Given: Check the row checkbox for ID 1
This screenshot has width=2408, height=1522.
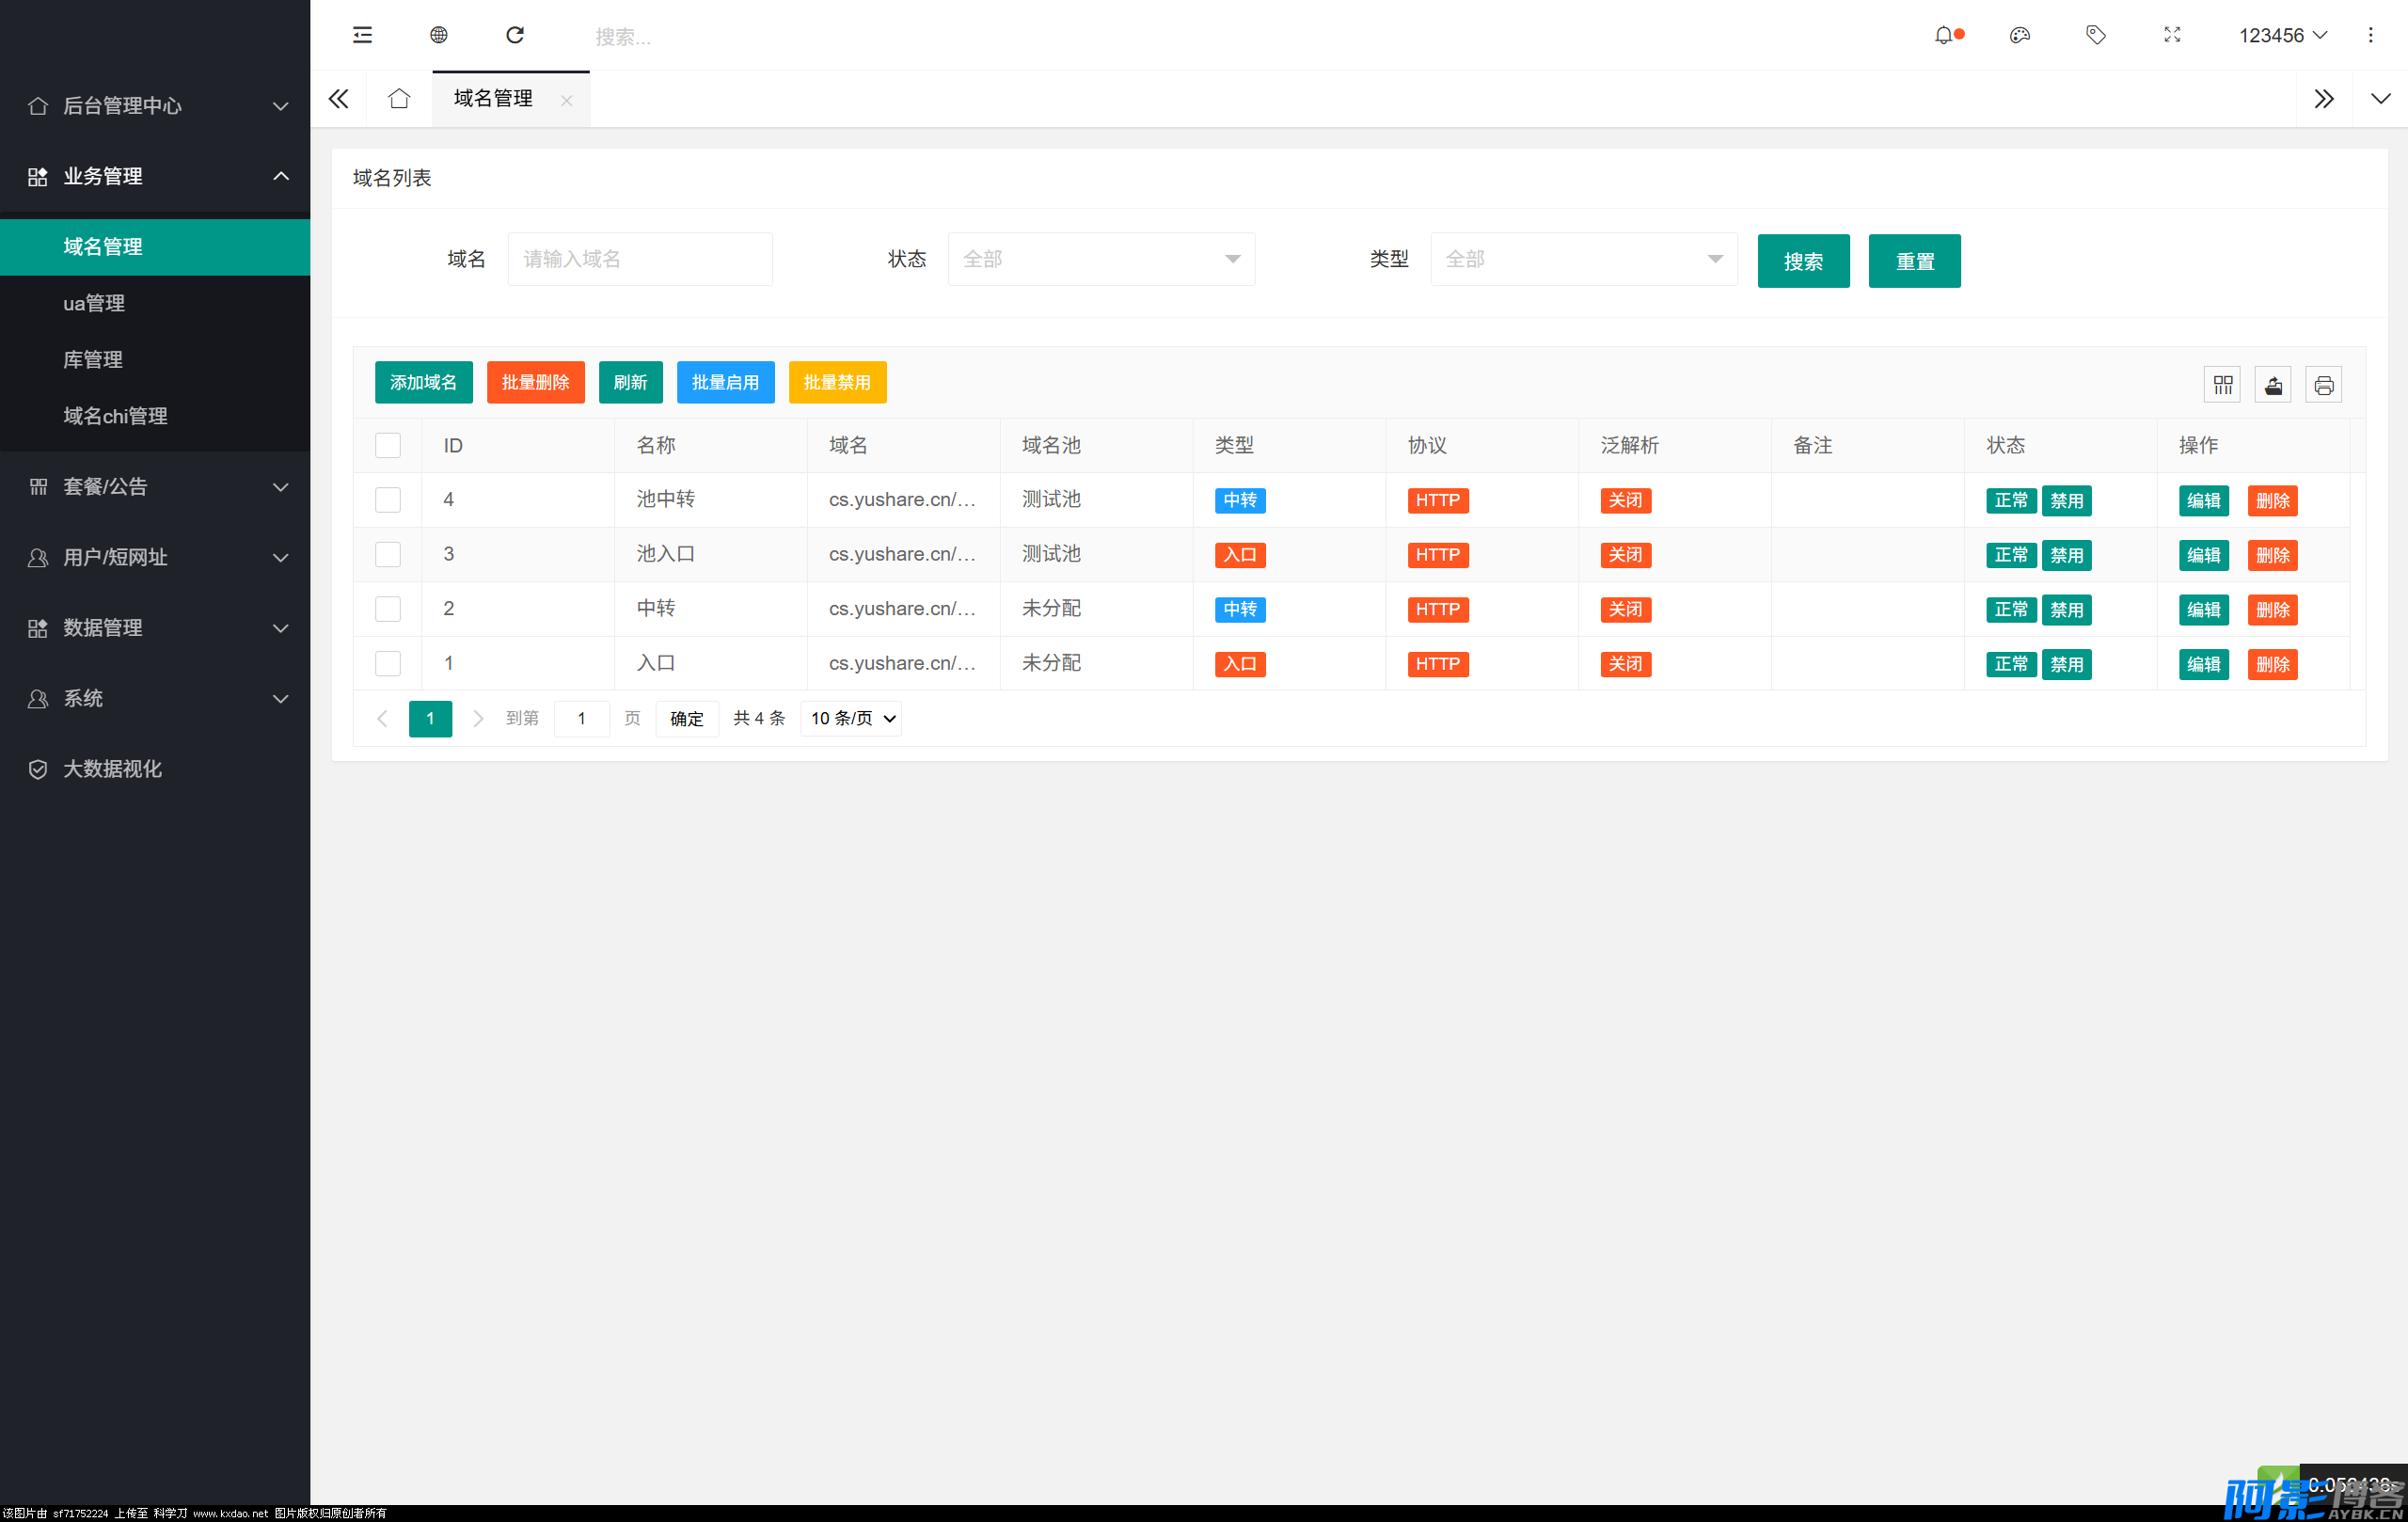Looking at the screenshot, I should [x=388, y=663].
